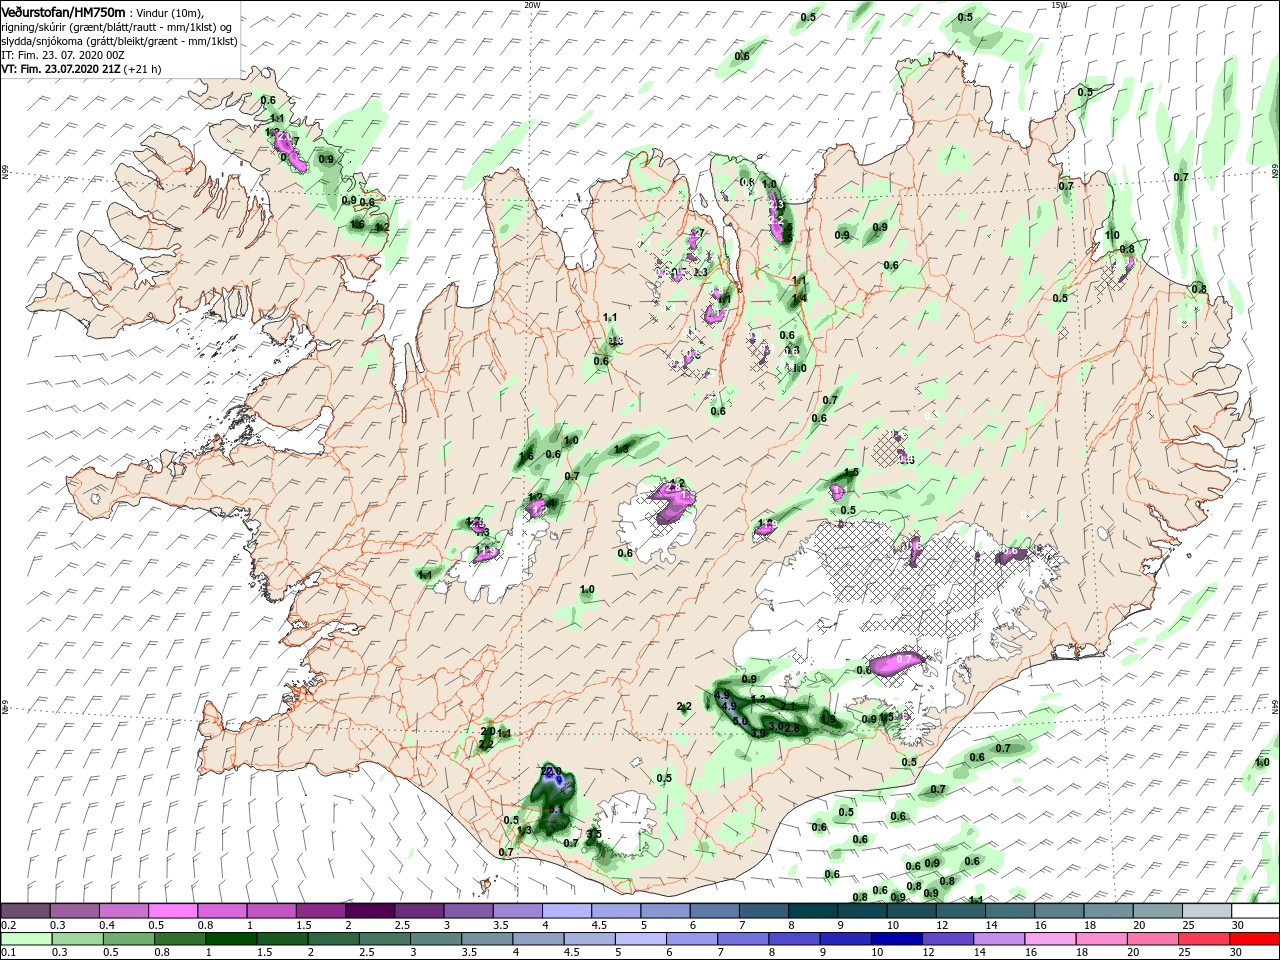The image size is (1280, 960).
Task: Click the 2.8 precipitation value on the map
Action: [793, 728]
